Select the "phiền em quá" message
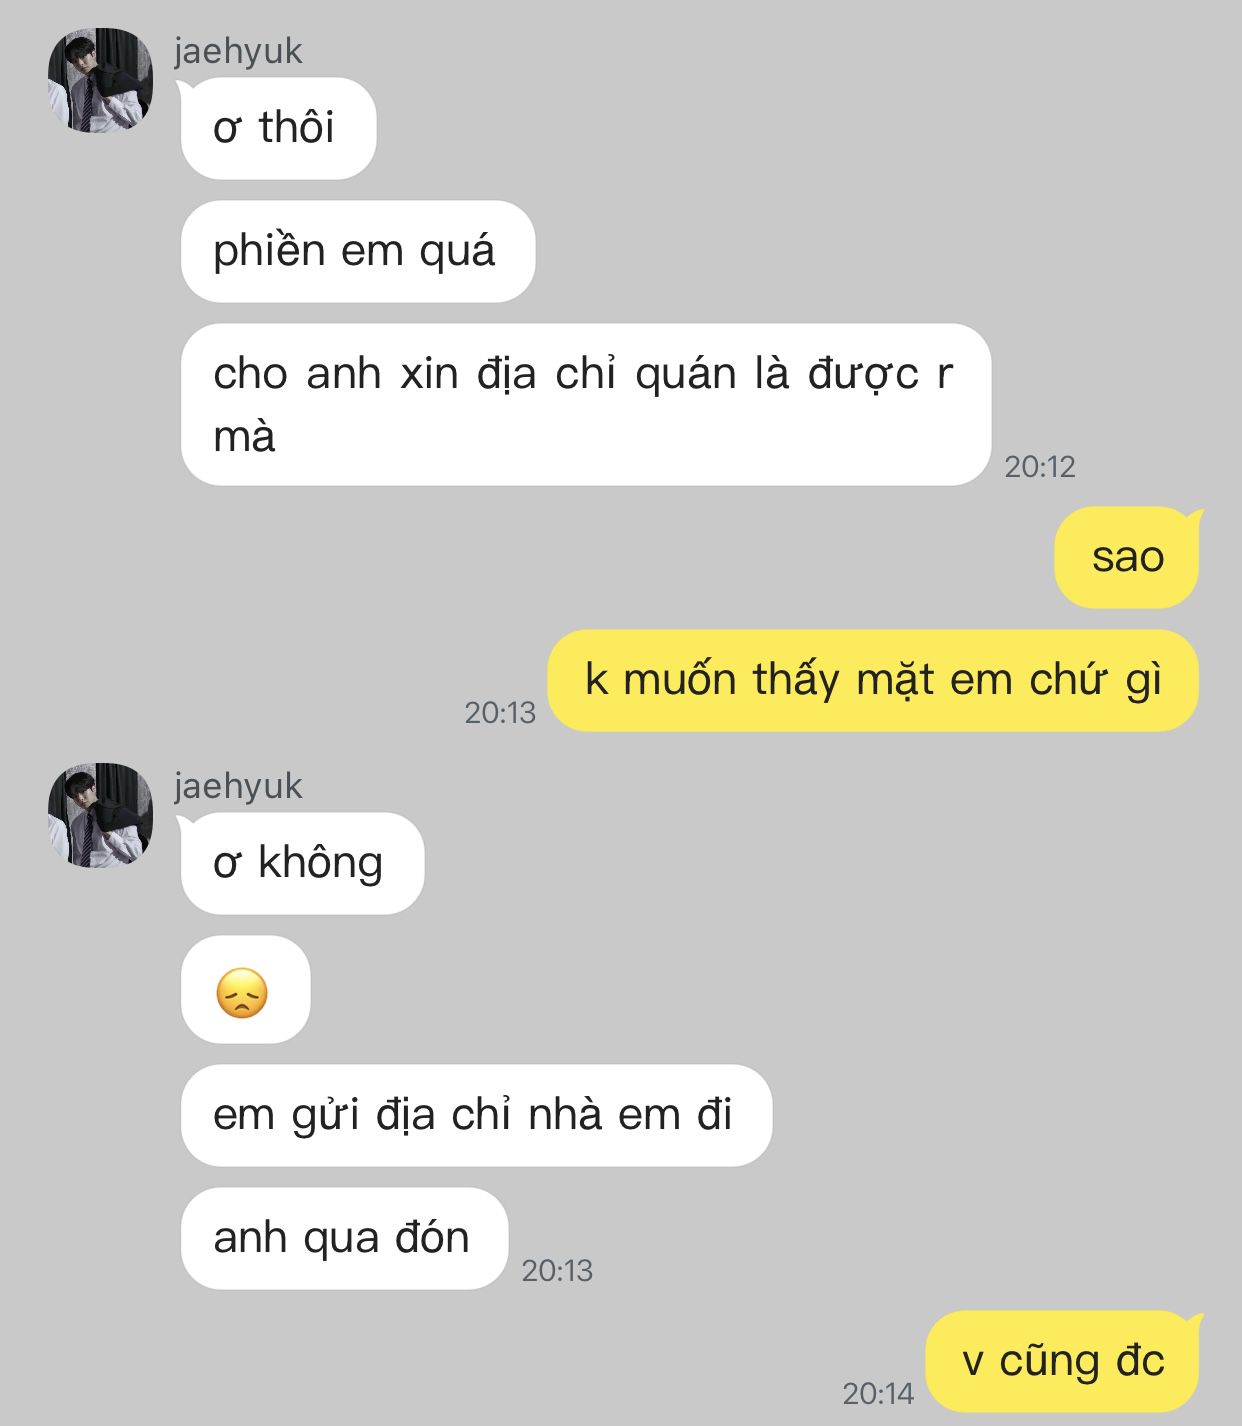Screen dimensions: 1242x1426 [358, 251]
